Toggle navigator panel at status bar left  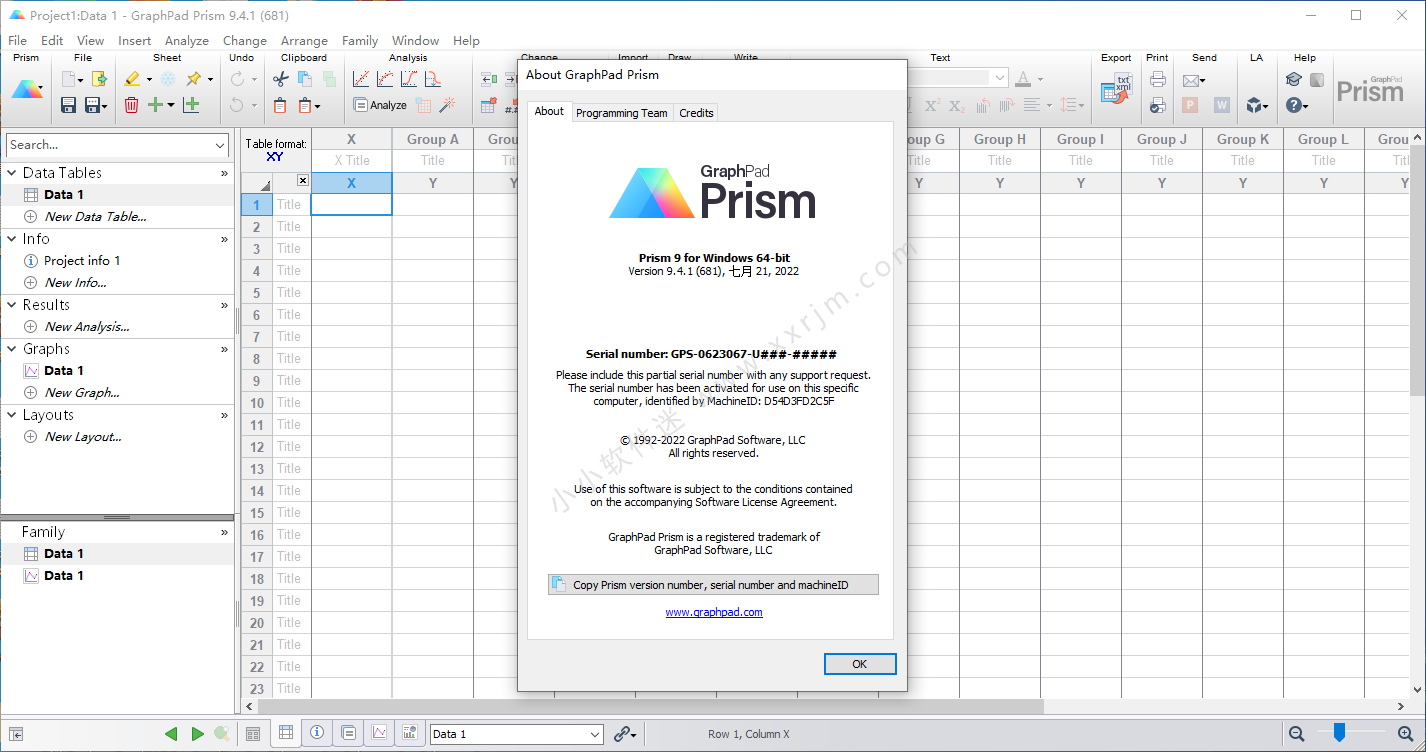(x=17, y=734)
